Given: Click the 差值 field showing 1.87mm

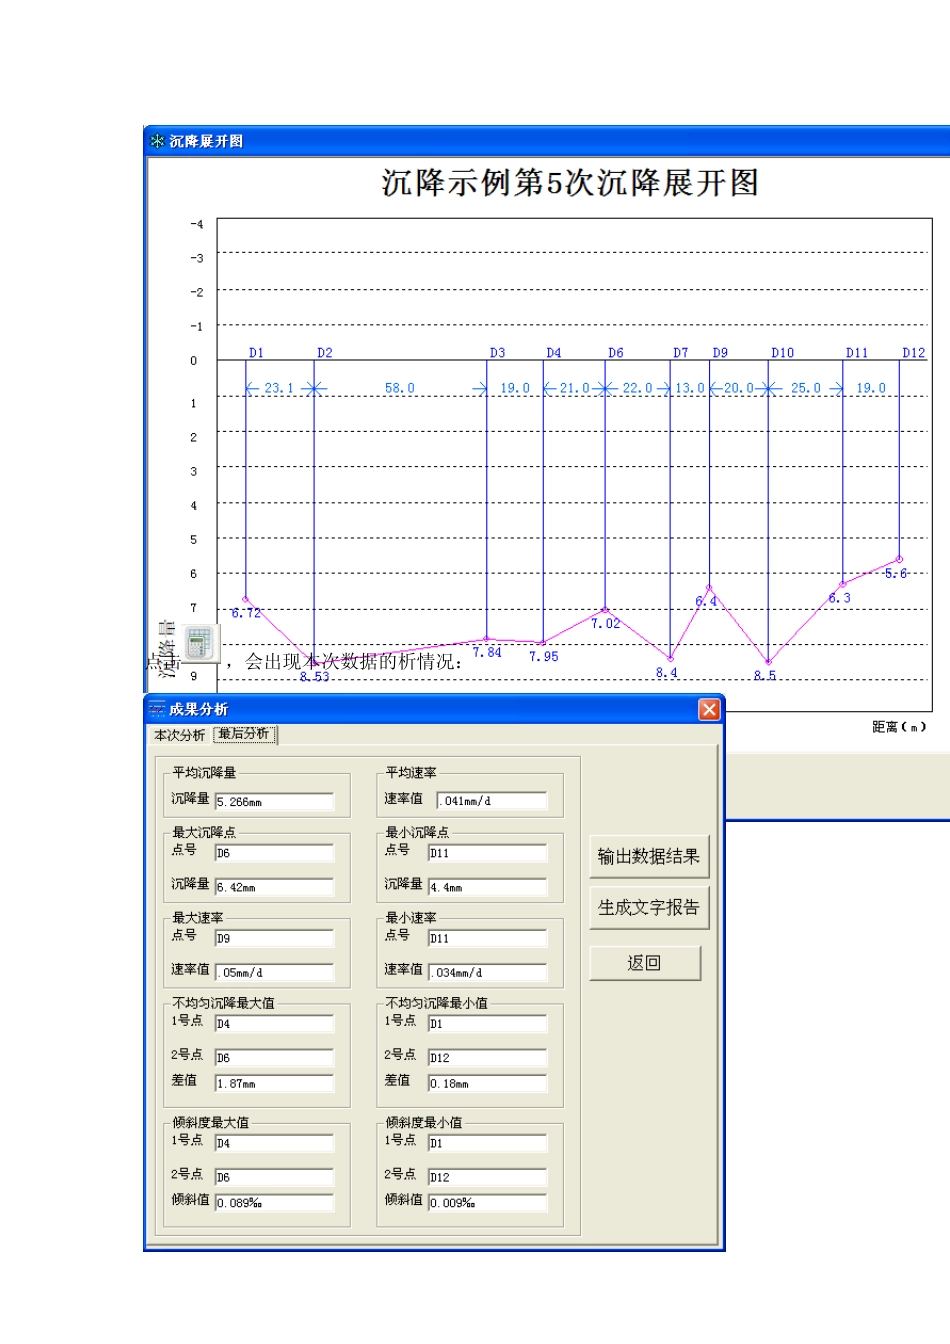Looking at the screenshot, I should pos(274,1083).
